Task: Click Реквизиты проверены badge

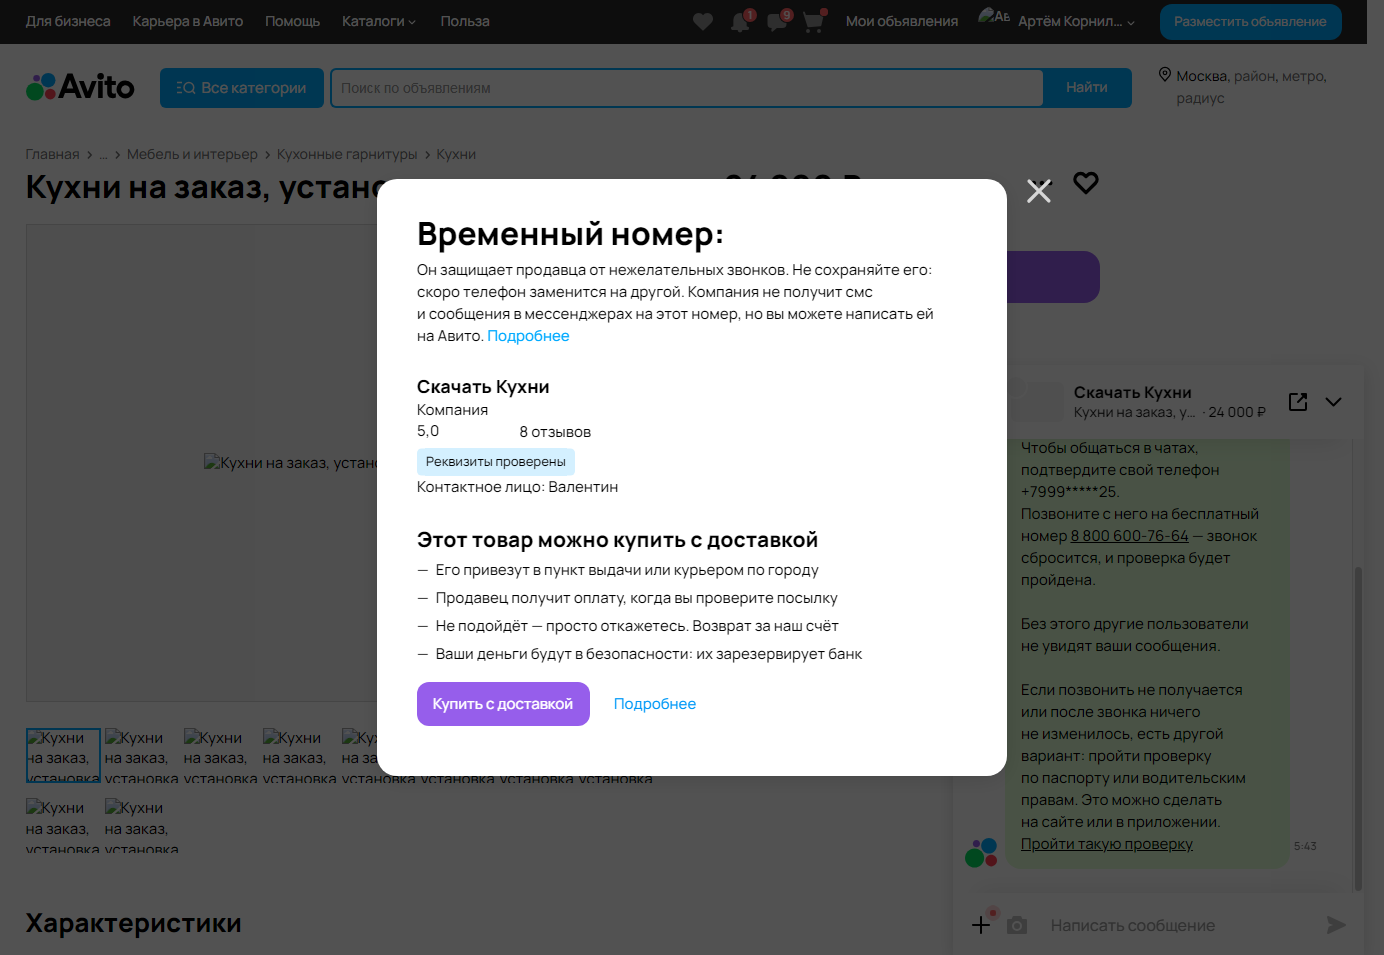Action: pos(496,462)
